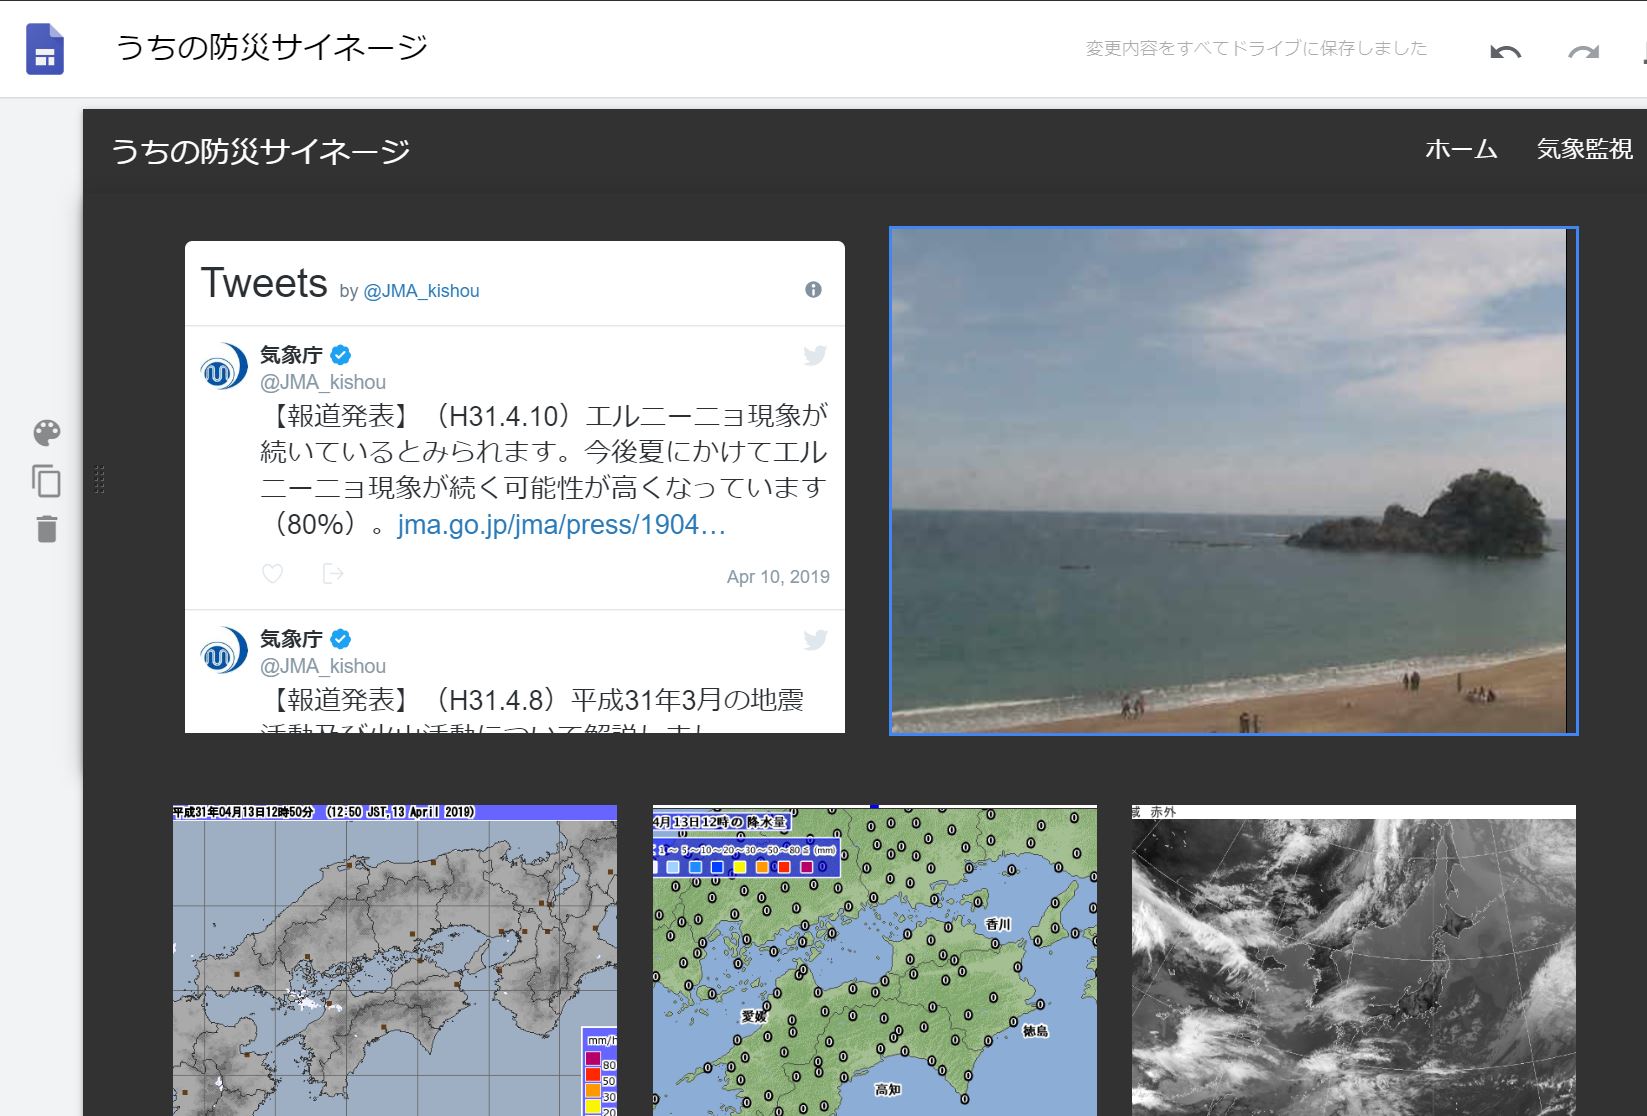Click the Tweets widget heading

pyautogui.click(x=264, y=283)
